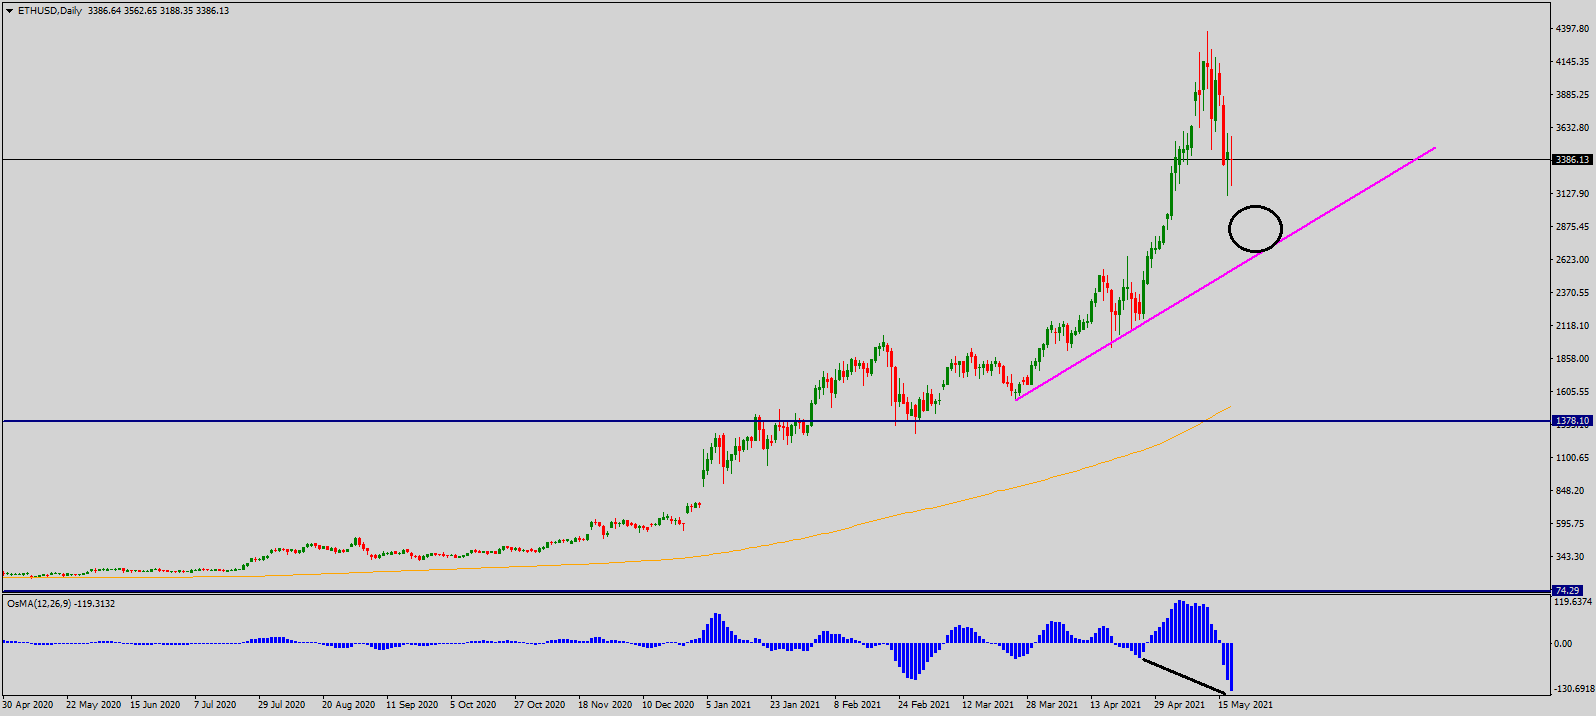The height and width of the screenshot is (716, 1596).
Task: Click the dropdown arrow beside ETHUSD,Daily
Action: pyautogui.click(x=10, y=11)
